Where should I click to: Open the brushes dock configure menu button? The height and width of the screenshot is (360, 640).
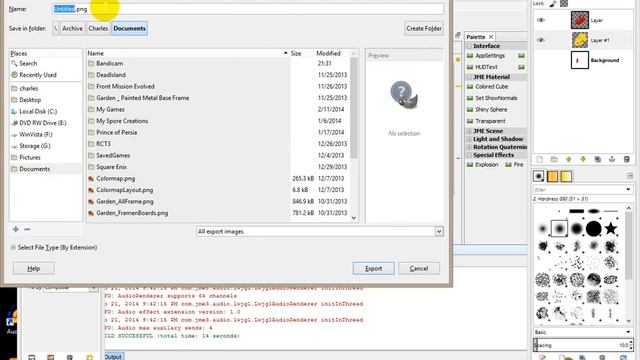[x=630, y=176]
